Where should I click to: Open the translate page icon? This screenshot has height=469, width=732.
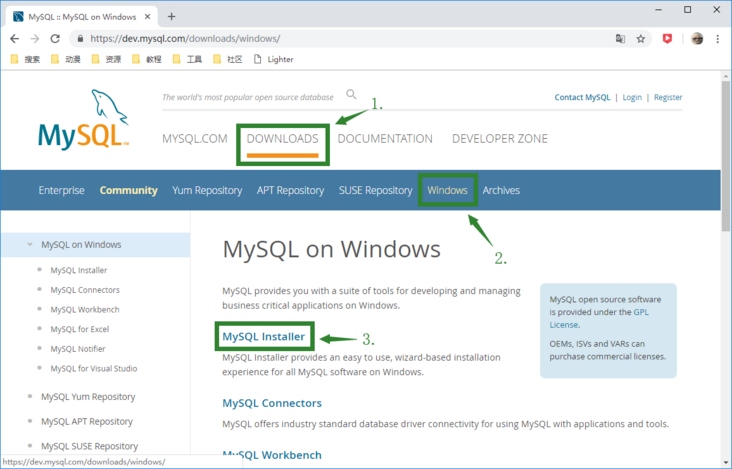[x=620, y=39]
